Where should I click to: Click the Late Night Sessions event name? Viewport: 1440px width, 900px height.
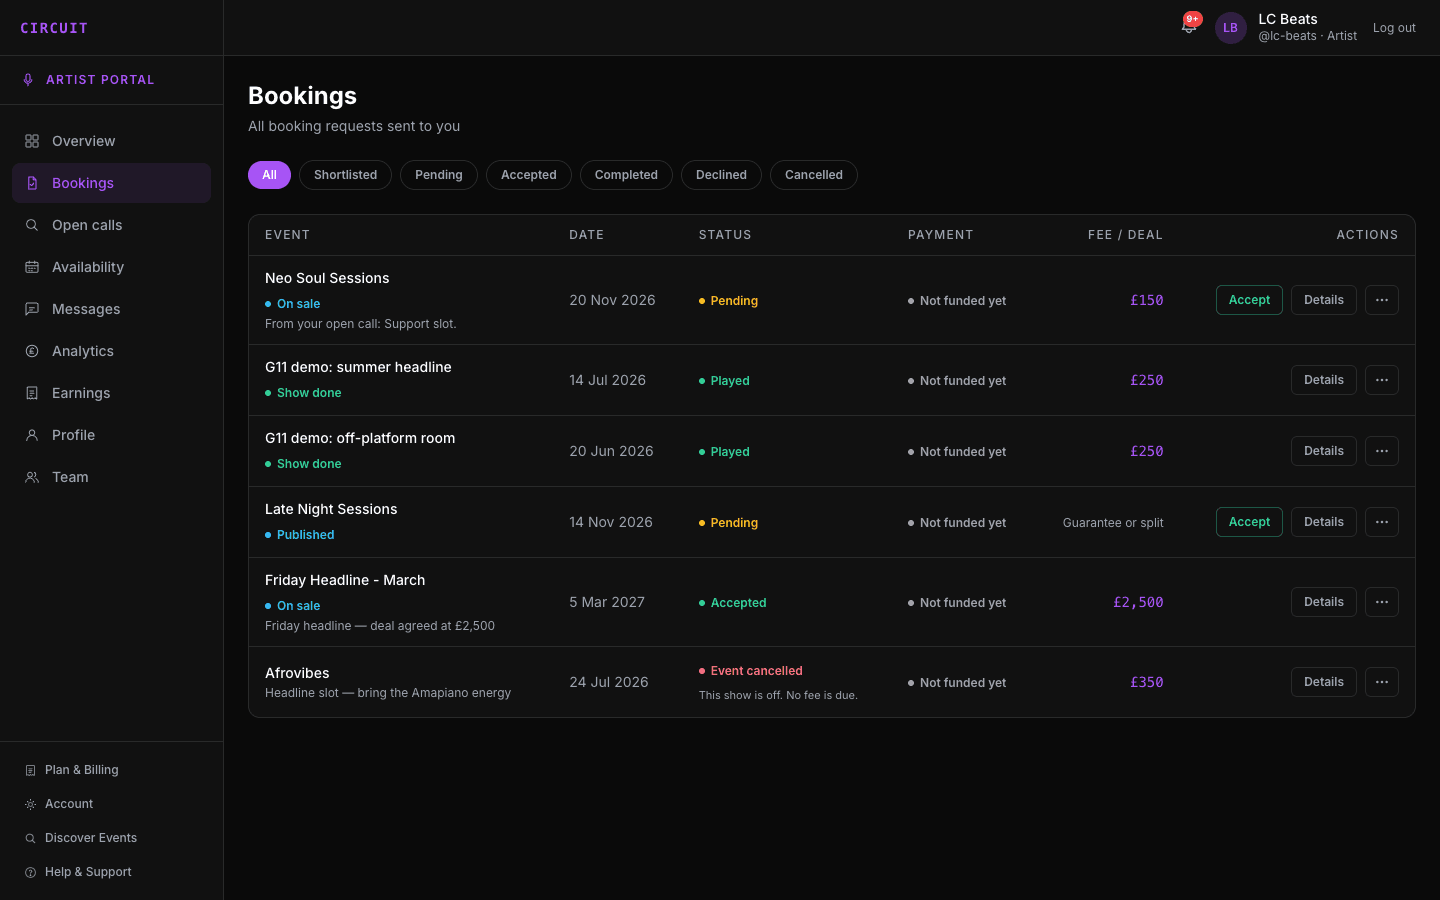tap(331, 509)
